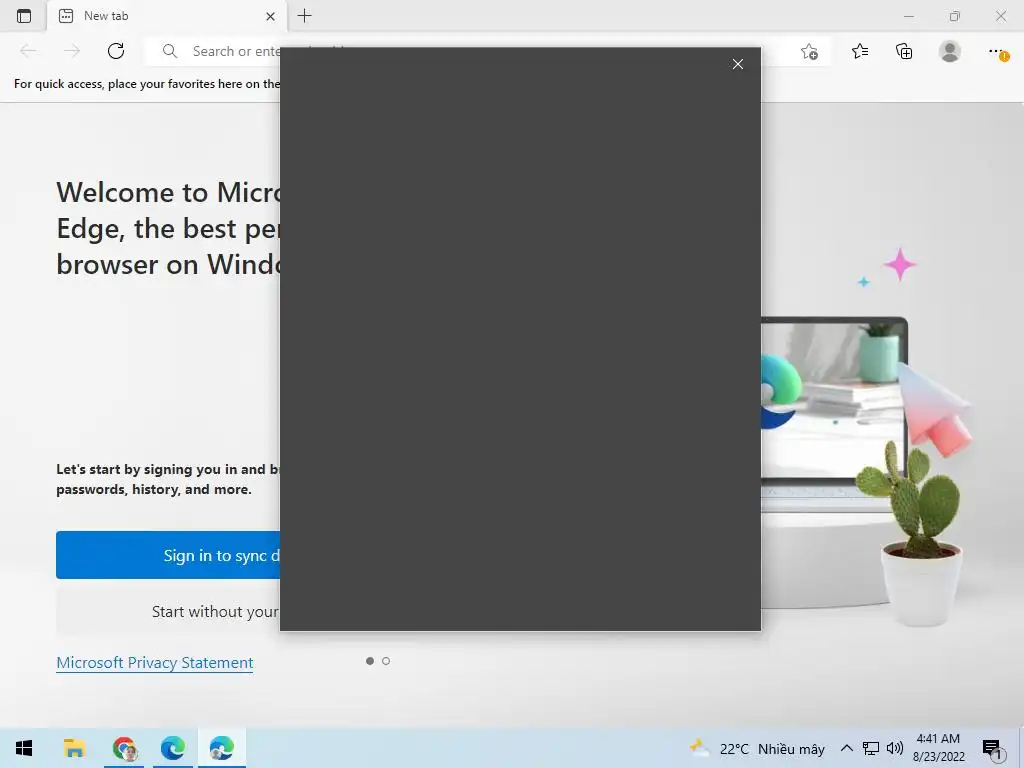Click Sign in to sync data button
The image size is (1024, 768).
point(168,555)
